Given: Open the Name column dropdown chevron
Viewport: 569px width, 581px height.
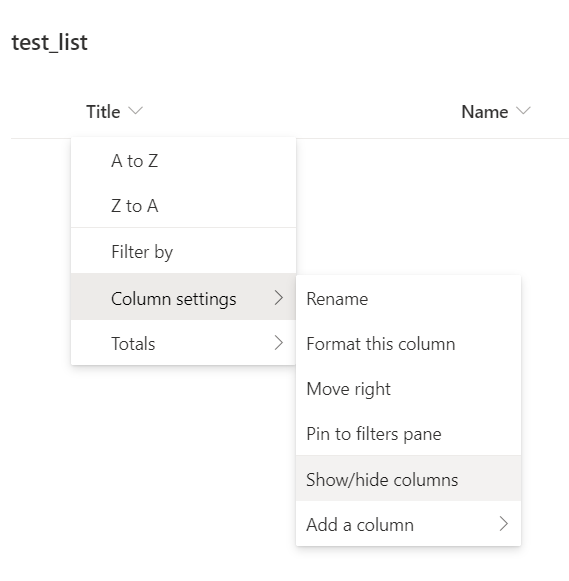Looking at the screenshot, I should coord(523,111).
